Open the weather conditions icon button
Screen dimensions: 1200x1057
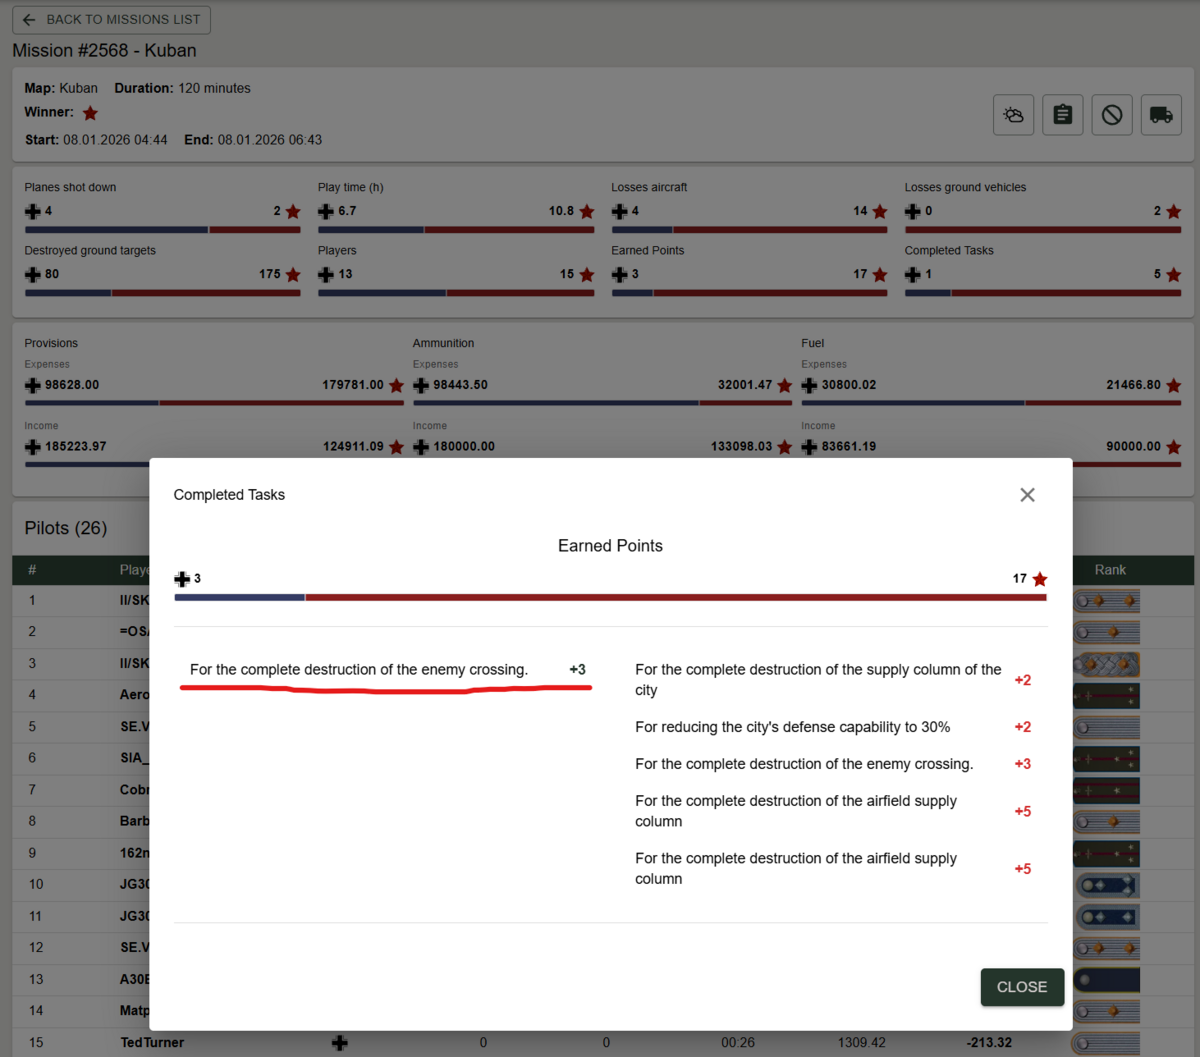click(1013, 115)
